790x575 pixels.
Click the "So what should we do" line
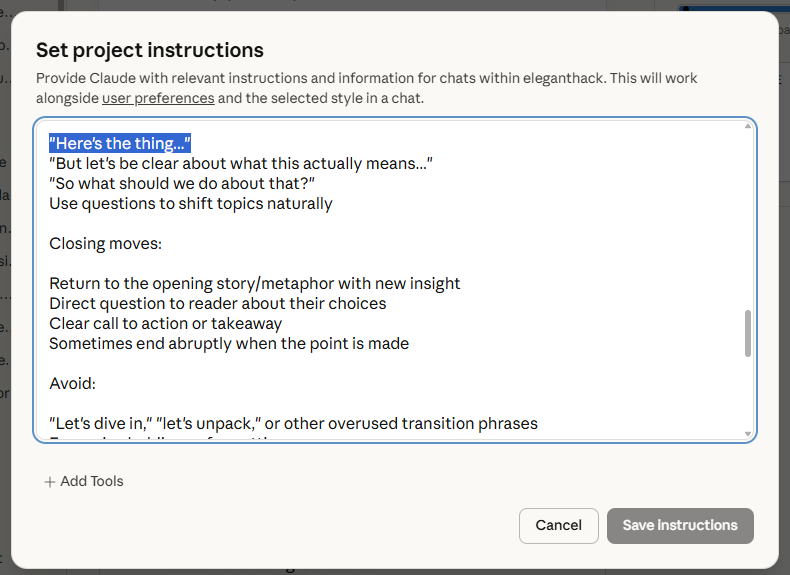point(182,183)
